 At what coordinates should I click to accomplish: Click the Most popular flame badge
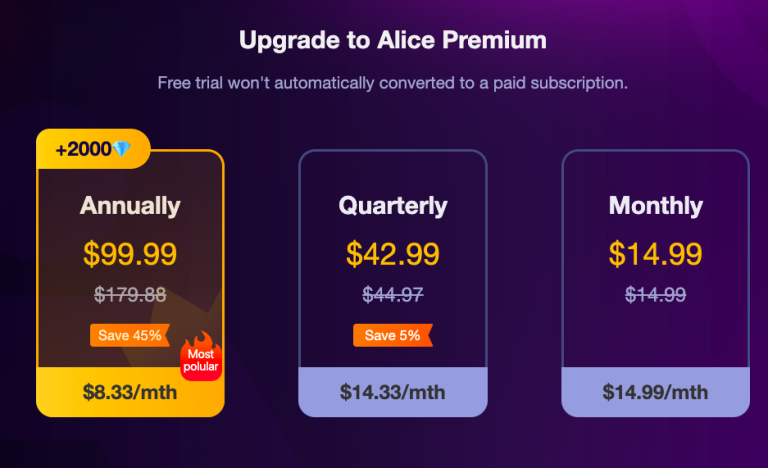coord(199,358)
